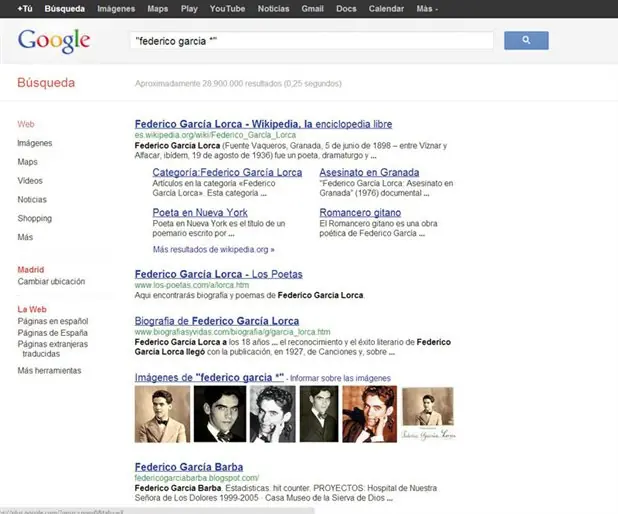Filter by Páginas en español
Screen dimensions: 618x514
point(53,321)
